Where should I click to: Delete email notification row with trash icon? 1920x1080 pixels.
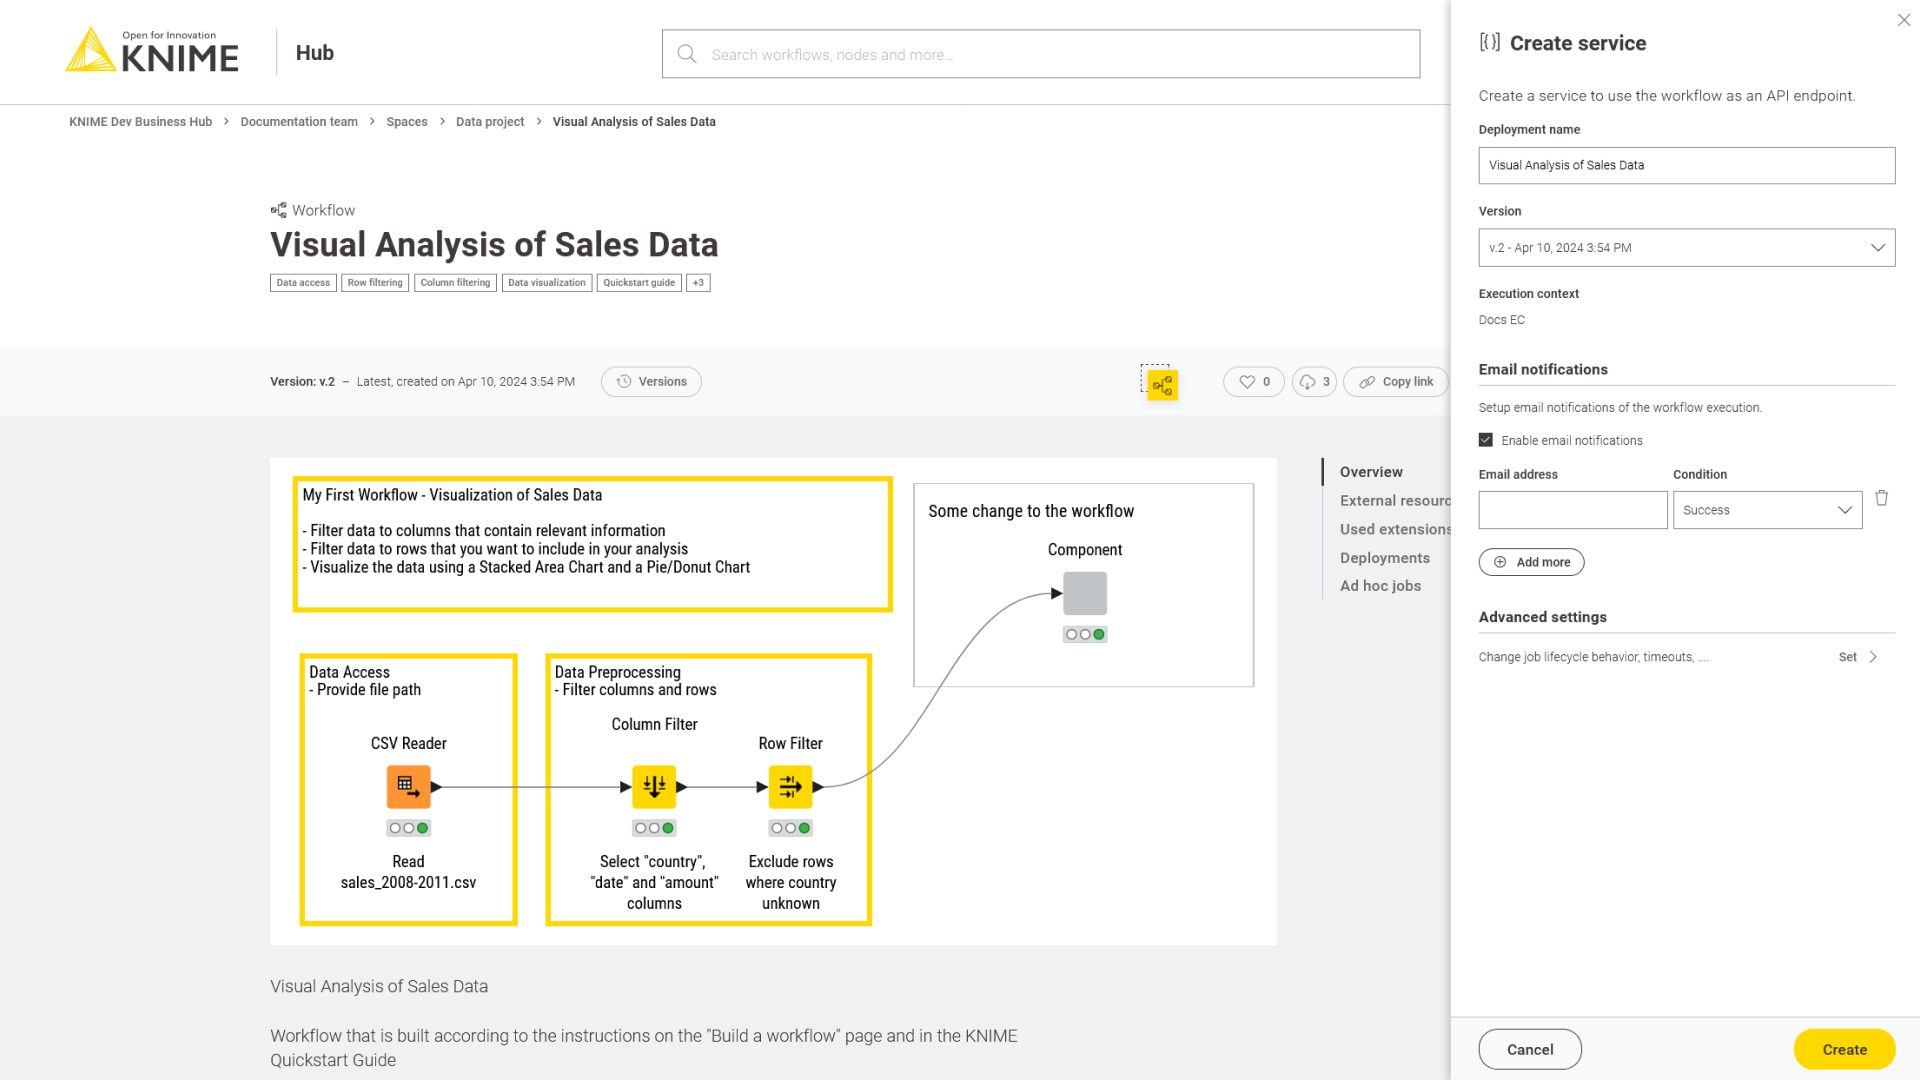[1881, 498]
